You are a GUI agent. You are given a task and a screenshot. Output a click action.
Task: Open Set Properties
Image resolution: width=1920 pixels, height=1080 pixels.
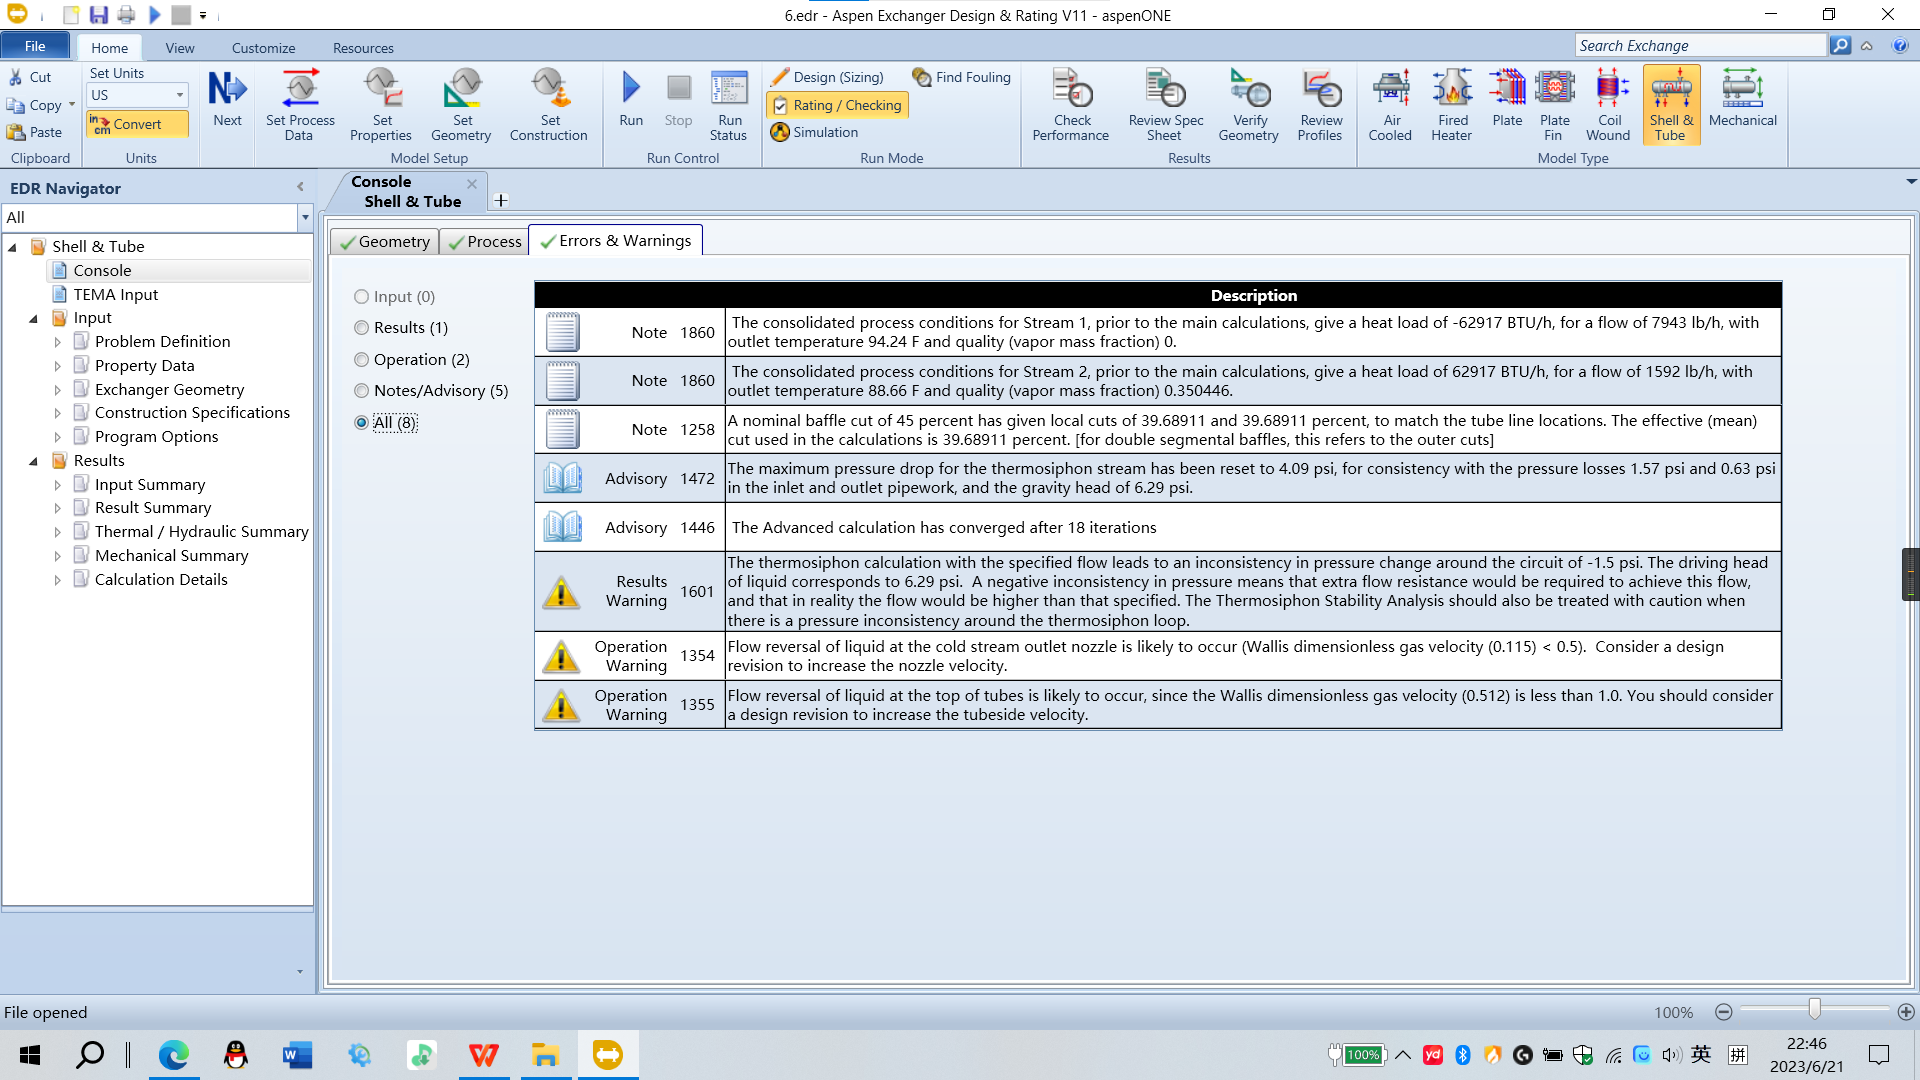381,105
